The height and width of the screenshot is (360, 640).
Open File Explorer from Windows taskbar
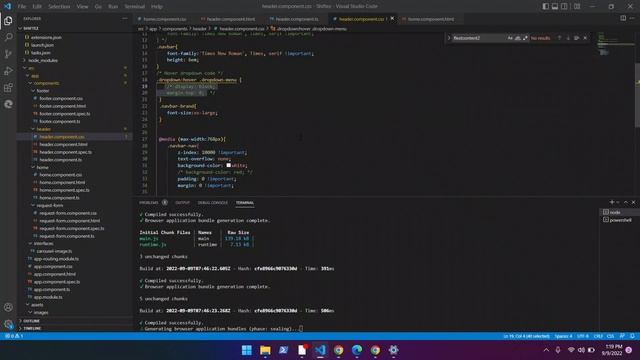pyautogui.click(x=265, y=350)
